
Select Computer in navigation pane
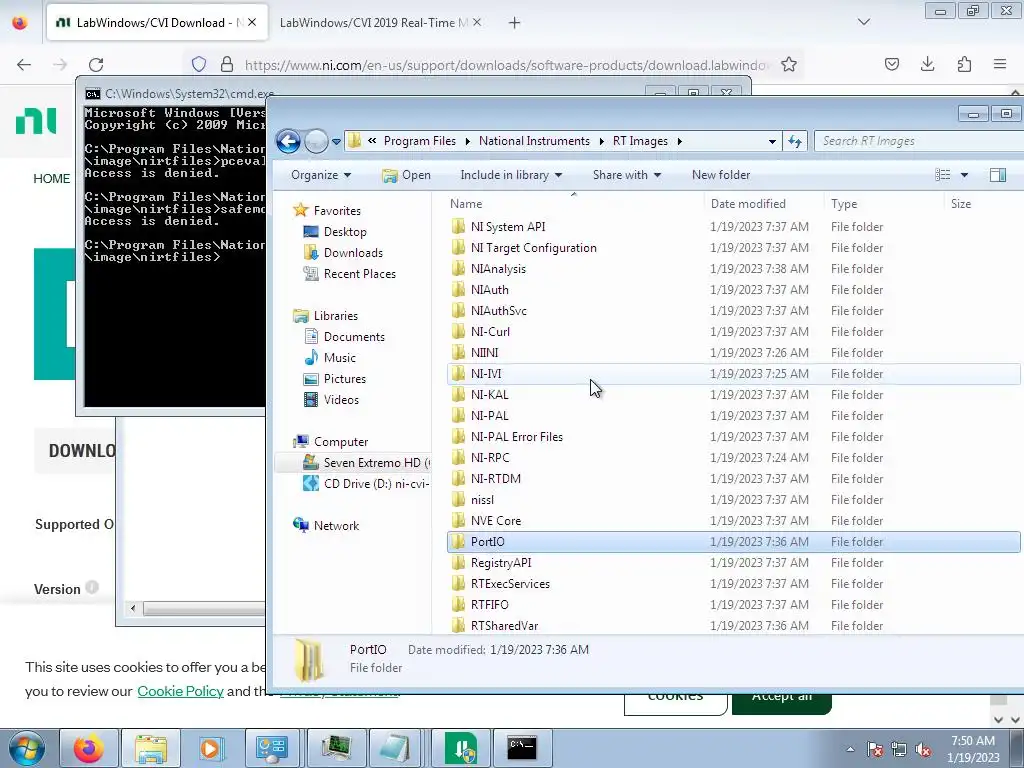[341, 441]
